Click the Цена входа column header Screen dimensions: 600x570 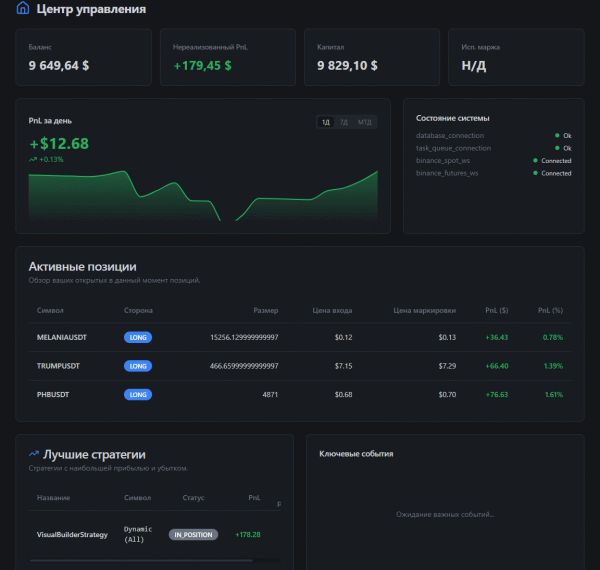pos(332,310)
